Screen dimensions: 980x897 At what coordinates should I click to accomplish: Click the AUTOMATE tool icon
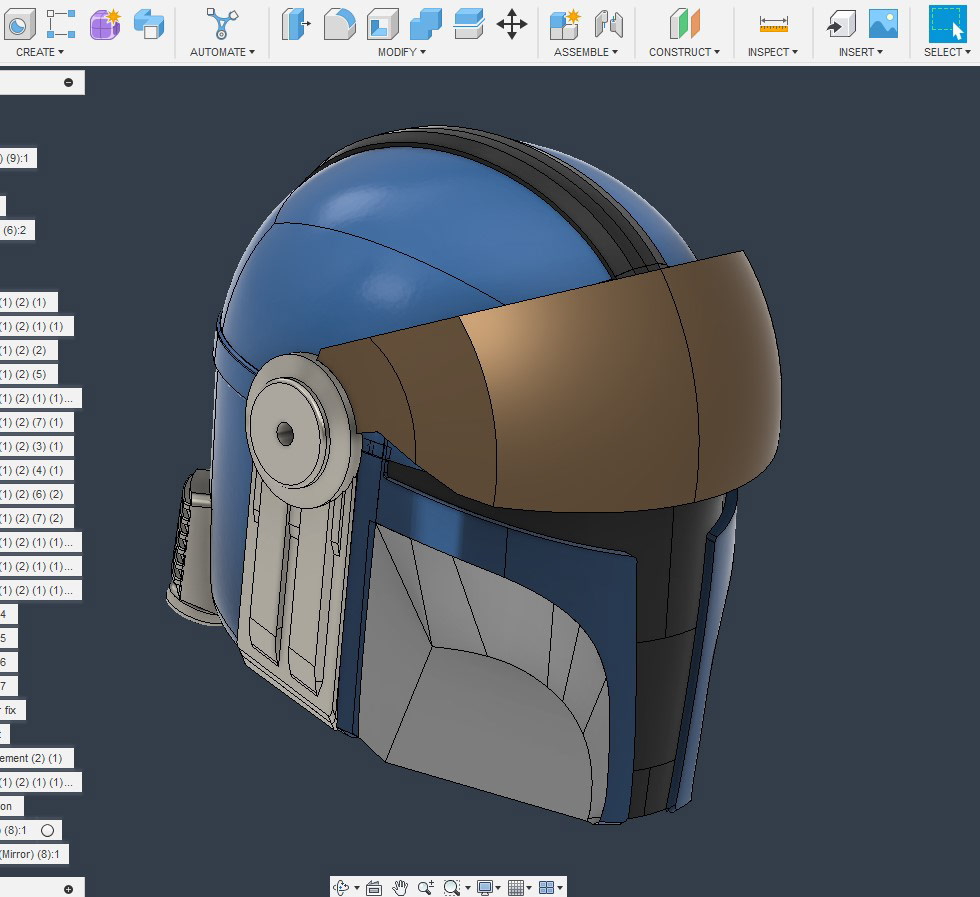[x=222, y=24]
